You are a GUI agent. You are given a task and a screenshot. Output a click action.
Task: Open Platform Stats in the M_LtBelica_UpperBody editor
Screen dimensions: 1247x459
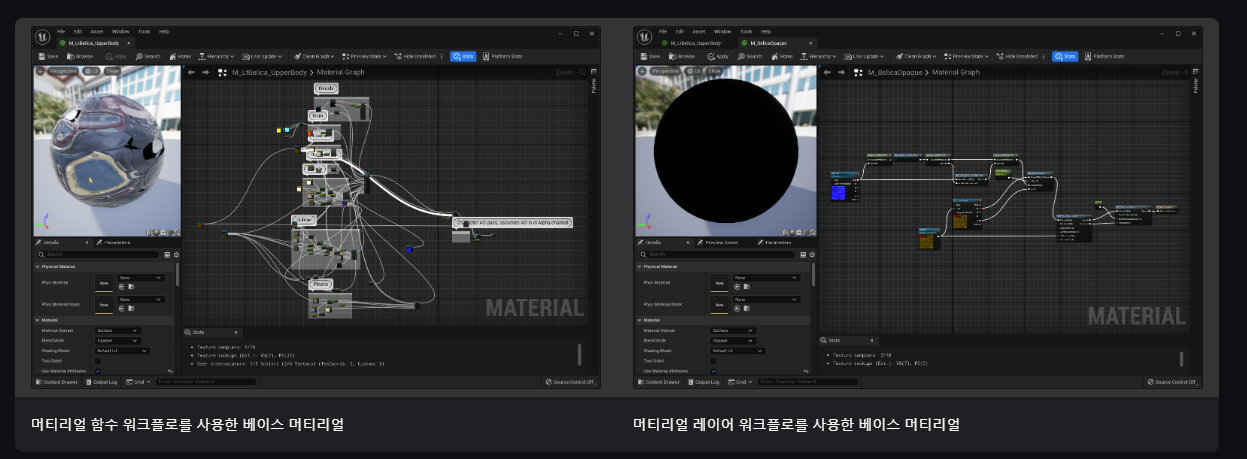pos(502,56)
